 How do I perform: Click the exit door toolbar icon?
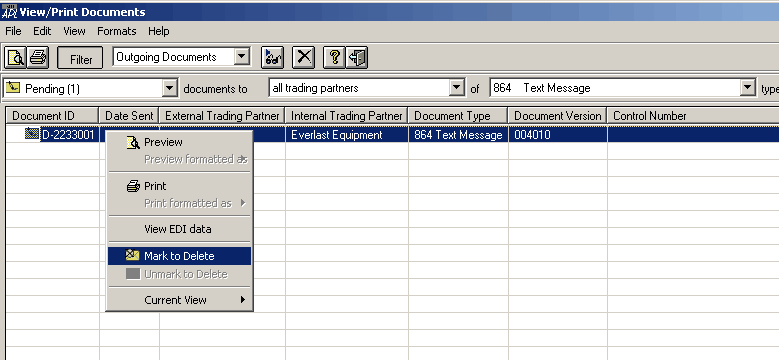pos(356,58)
